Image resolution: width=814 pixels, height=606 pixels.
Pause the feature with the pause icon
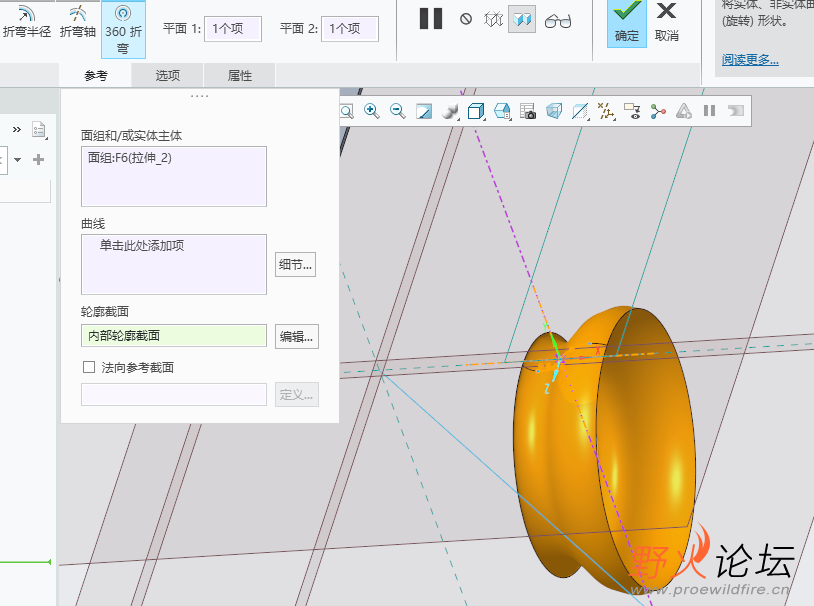[x=431, y=19]
